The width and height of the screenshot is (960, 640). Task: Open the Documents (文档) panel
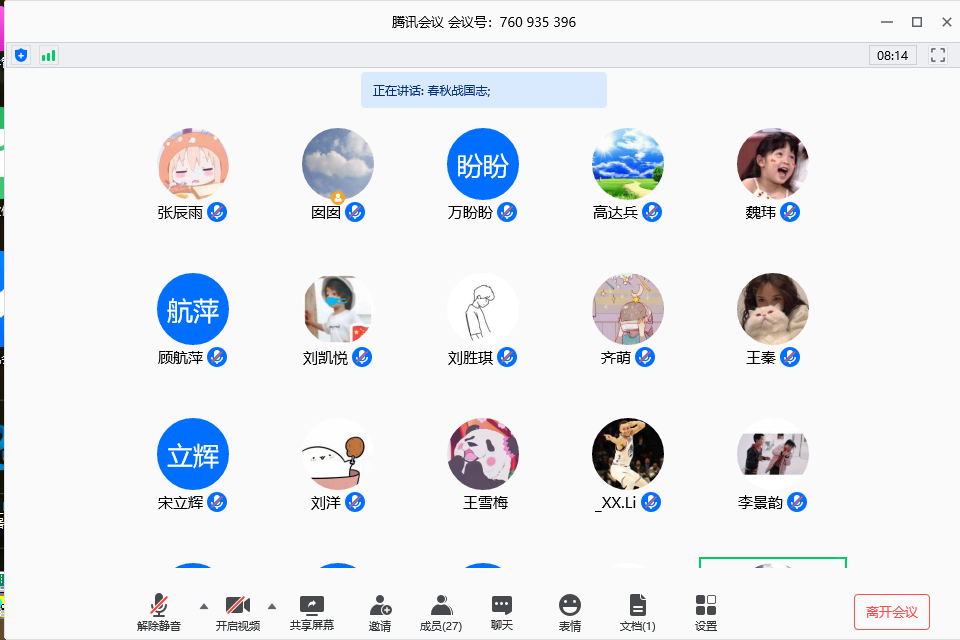pyautogui.click(x=637, y=611)
